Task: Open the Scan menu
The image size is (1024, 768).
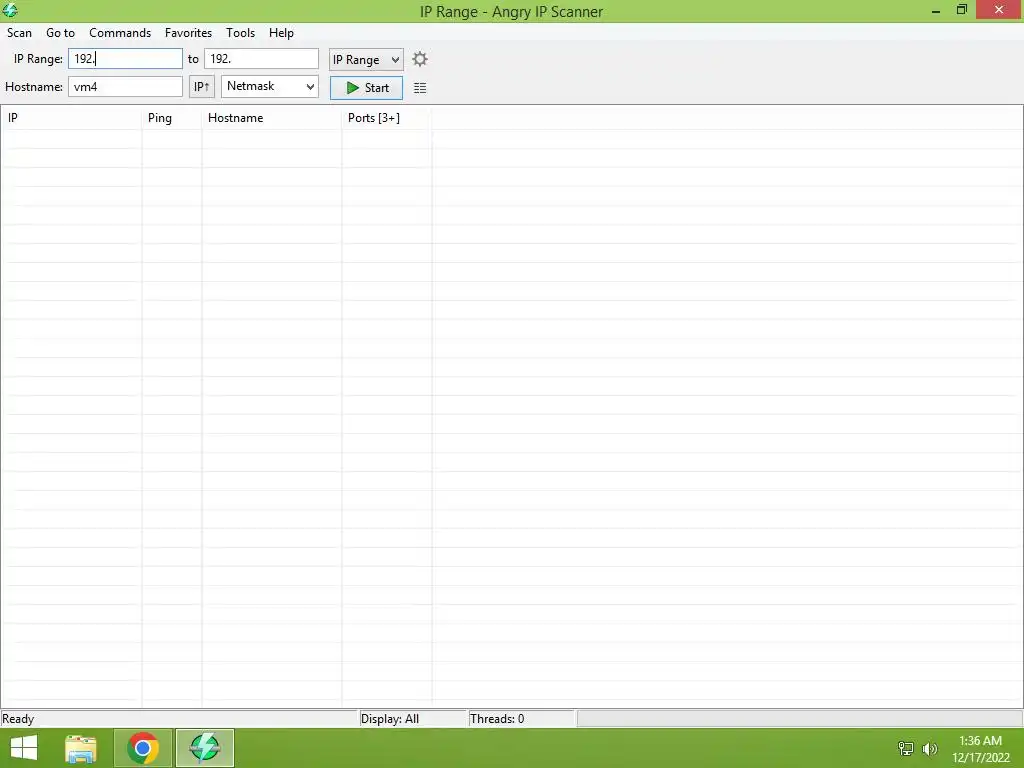Action: (20, 33)
